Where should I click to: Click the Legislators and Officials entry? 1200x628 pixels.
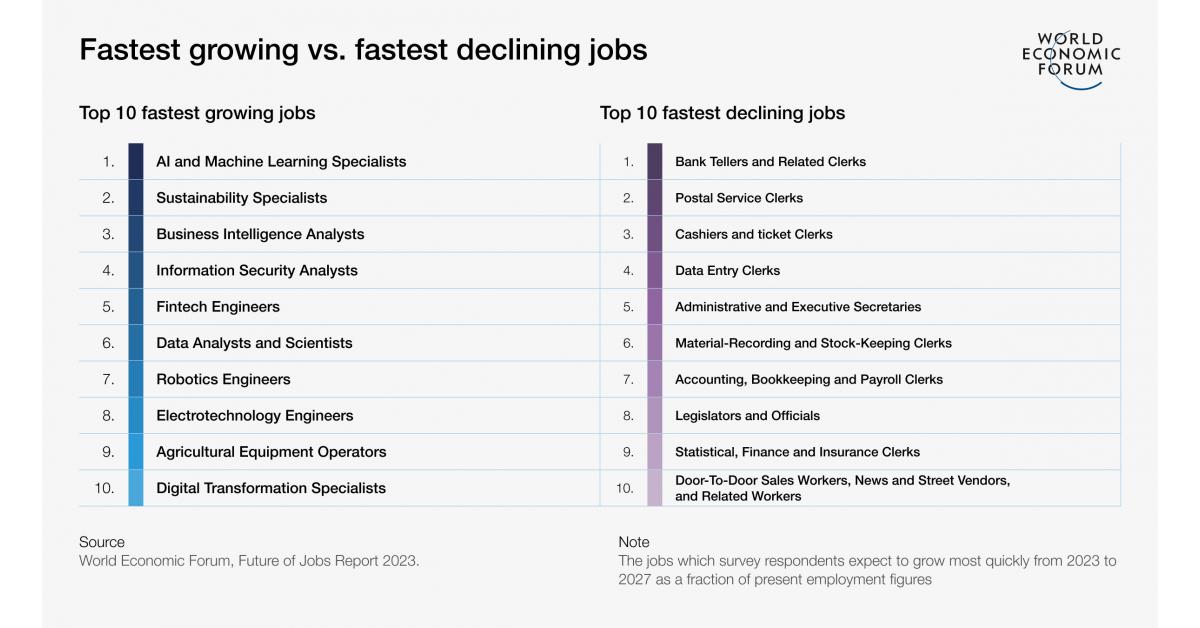747,416
